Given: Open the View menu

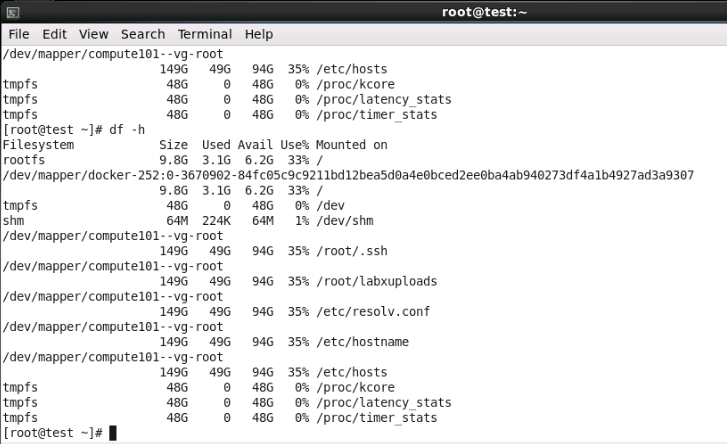Looking at the screenshot, I should [93, 34].
